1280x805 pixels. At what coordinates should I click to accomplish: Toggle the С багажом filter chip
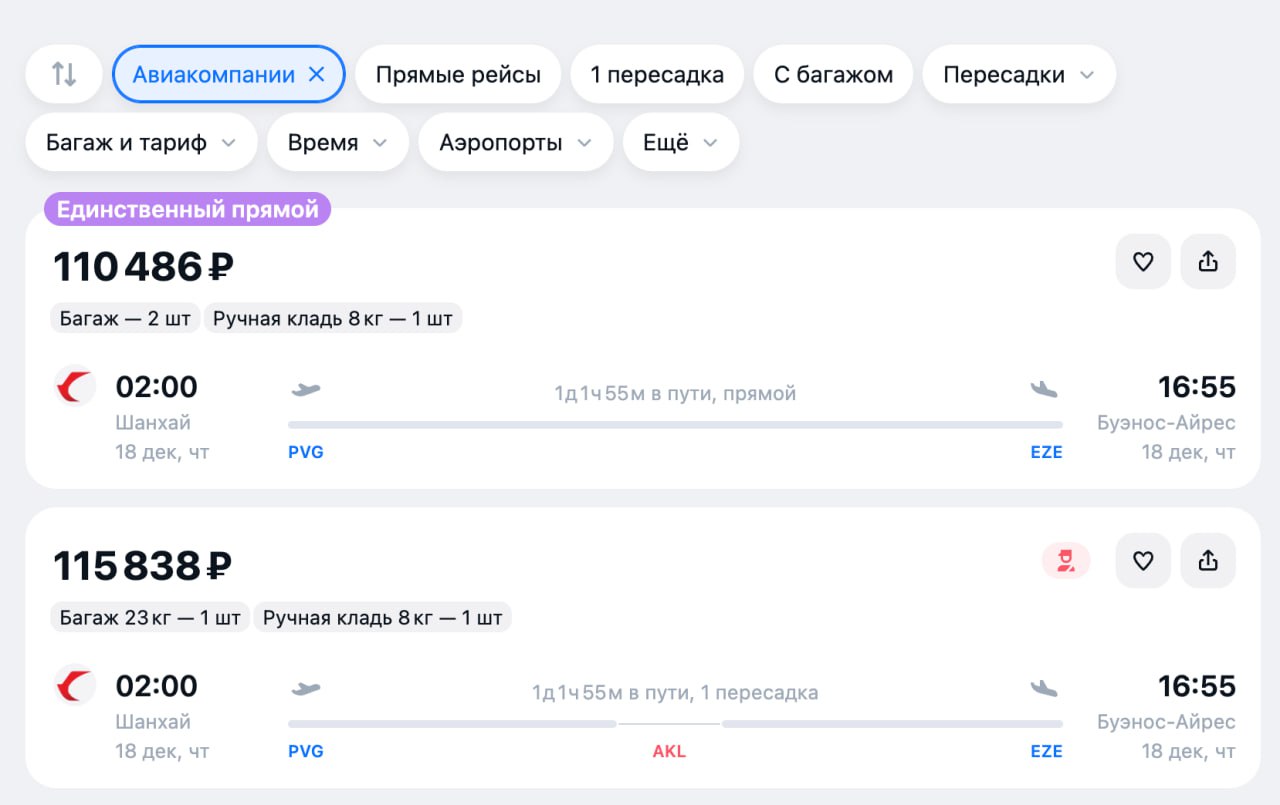(833, 74)
